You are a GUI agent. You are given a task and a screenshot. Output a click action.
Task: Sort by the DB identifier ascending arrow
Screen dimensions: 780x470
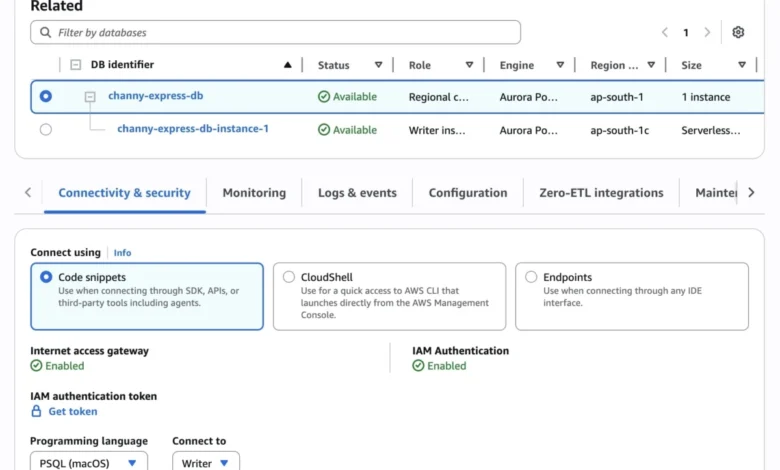288,65
